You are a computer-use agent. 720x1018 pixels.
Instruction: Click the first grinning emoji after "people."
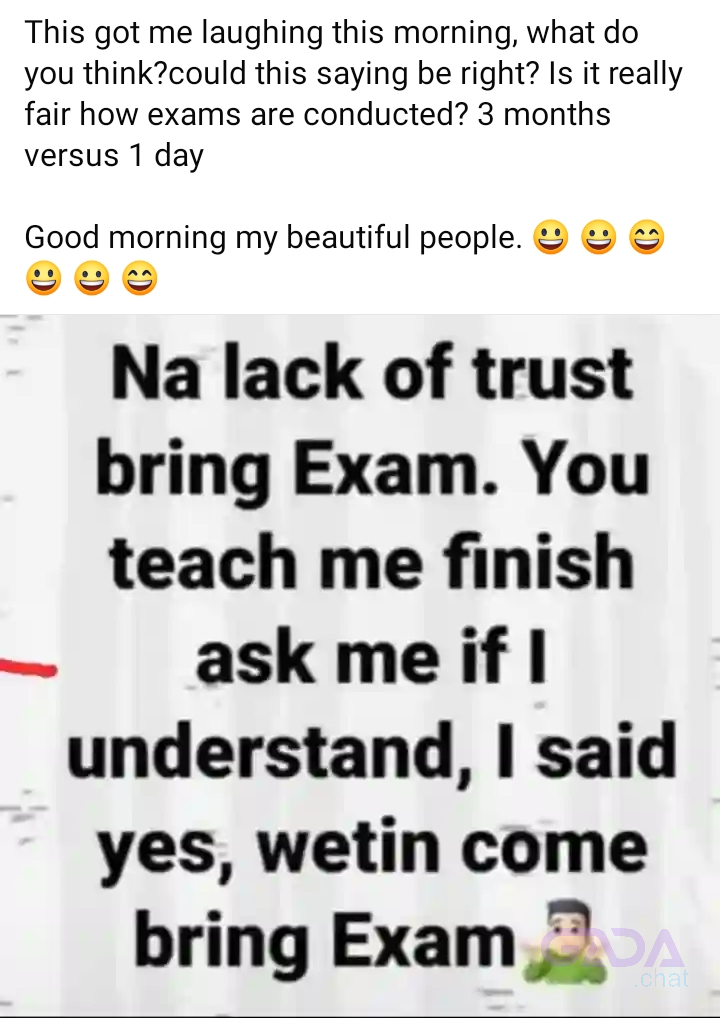click(551, 237)
